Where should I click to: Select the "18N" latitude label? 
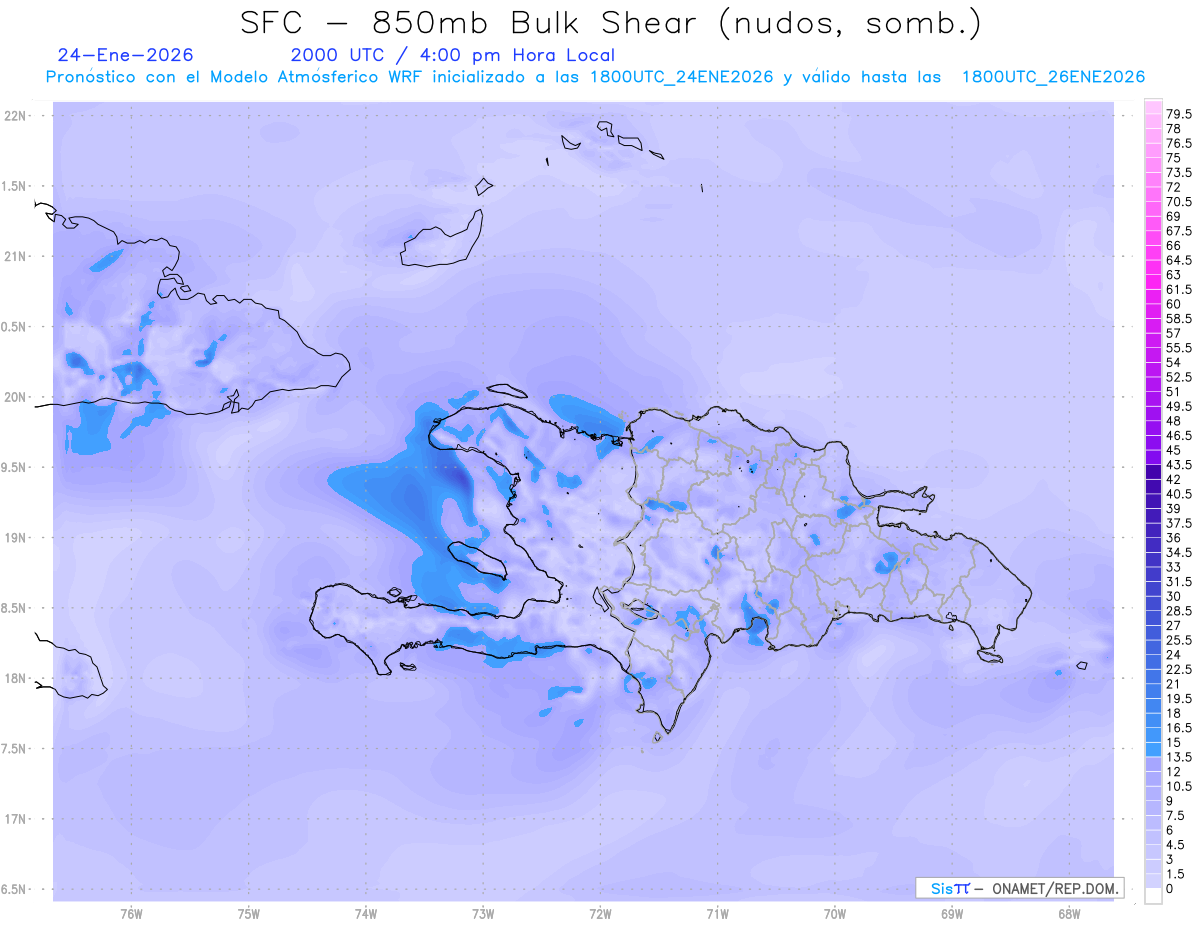pyautogui.click(x=17, y=678)
